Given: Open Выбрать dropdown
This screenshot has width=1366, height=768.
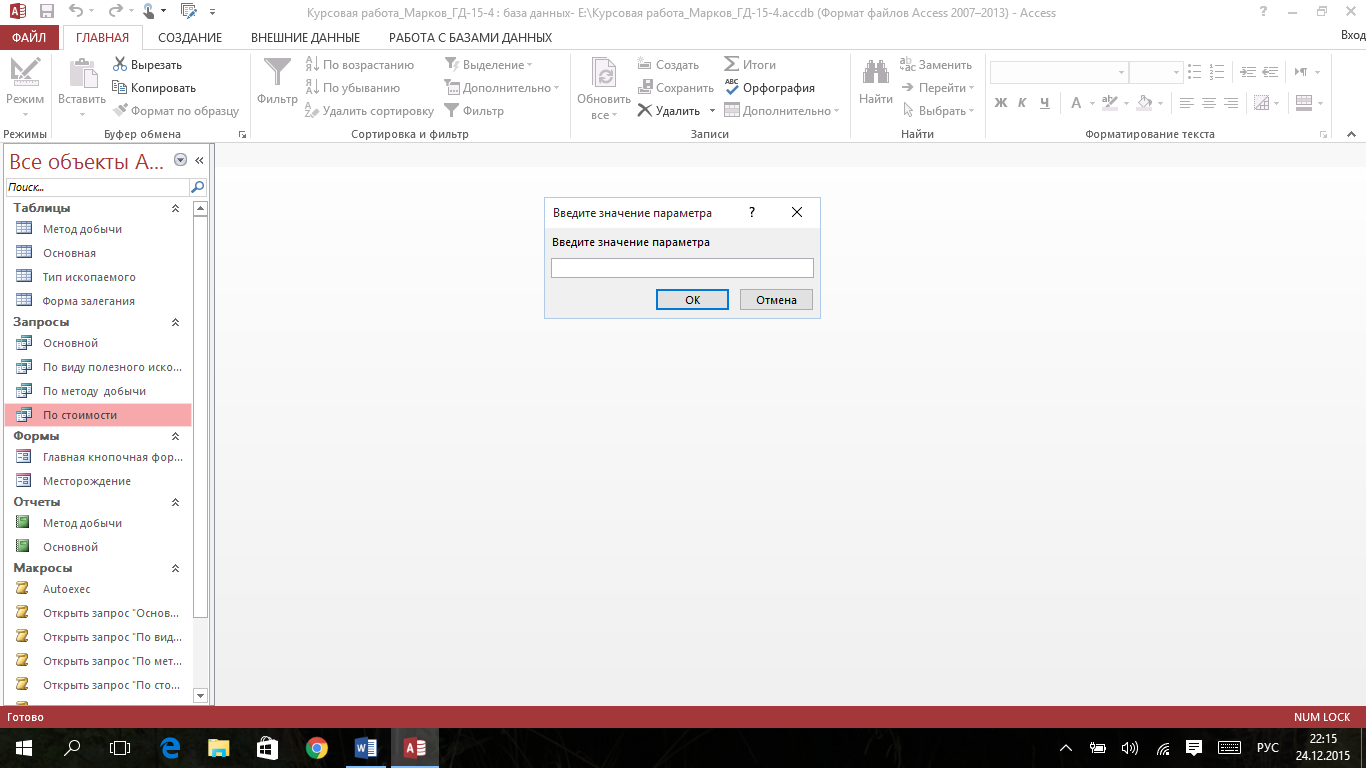Looking at the screenshot, I should pyautogui.click(x=938, y=111).
